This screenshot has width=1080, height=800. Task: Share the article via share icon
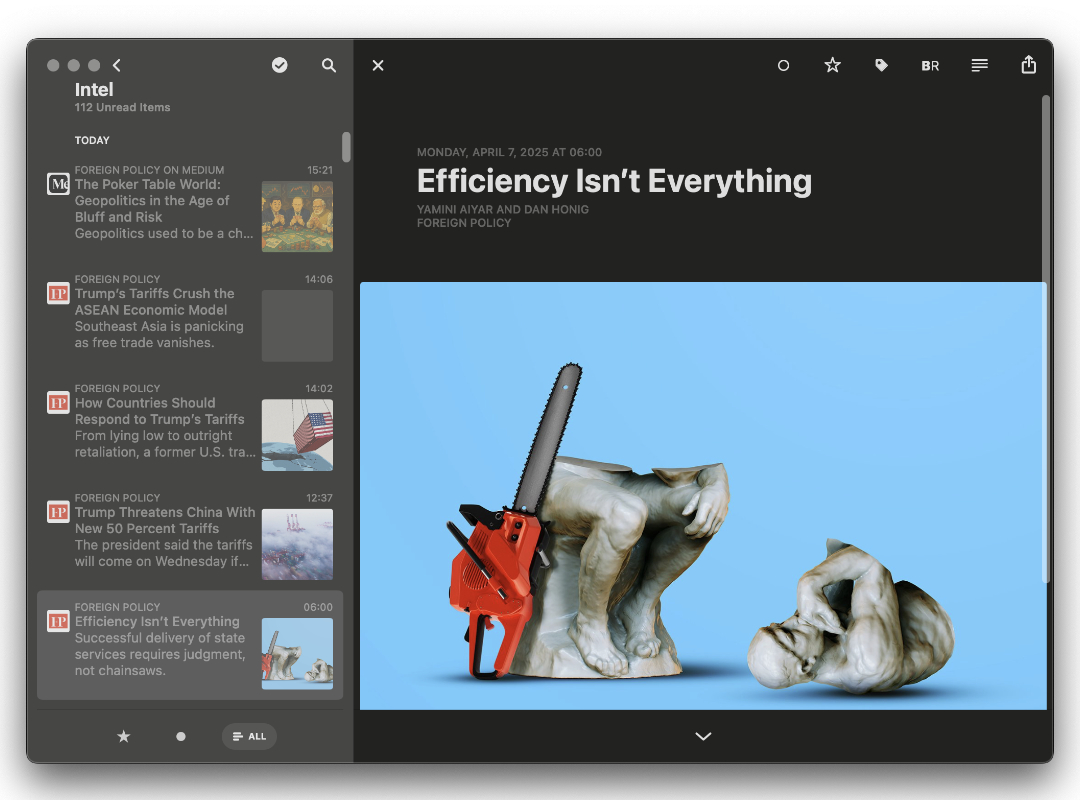pyautogui.click(x=1028, y=65)
